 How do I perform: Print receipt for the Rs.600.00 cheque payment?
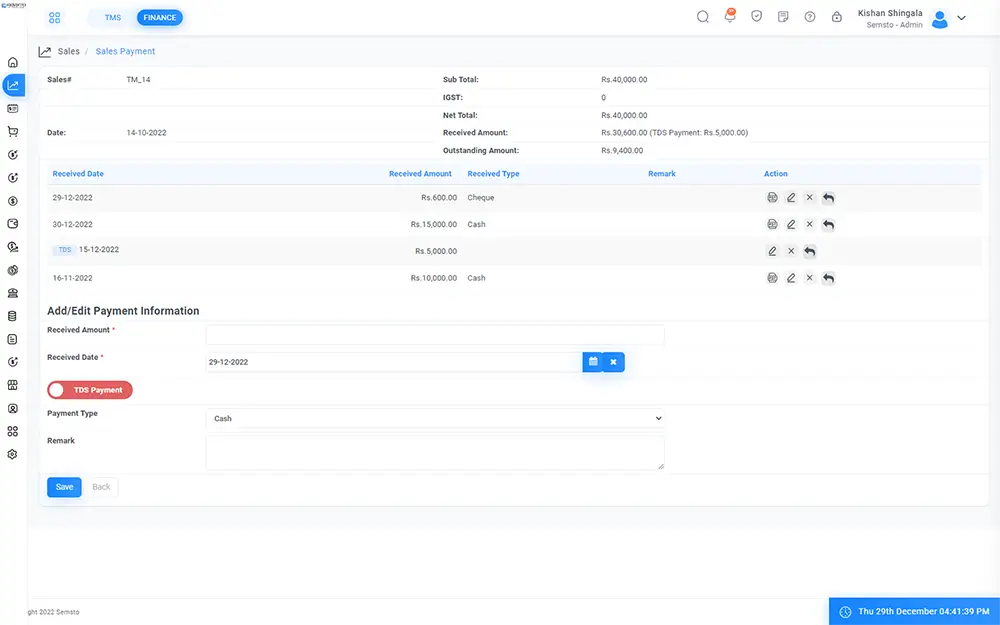tap(772, 198)
